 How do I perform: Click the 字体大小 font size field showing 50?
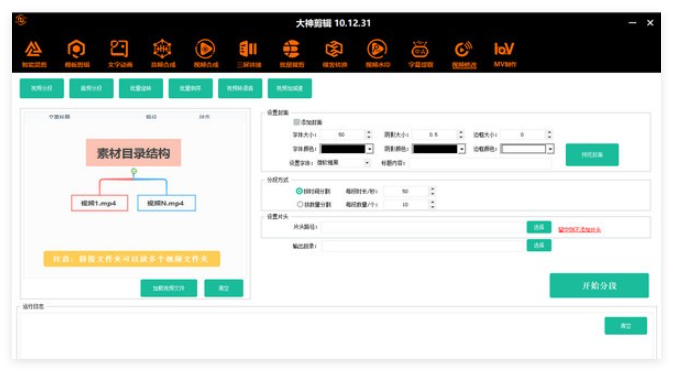(342, 135)
